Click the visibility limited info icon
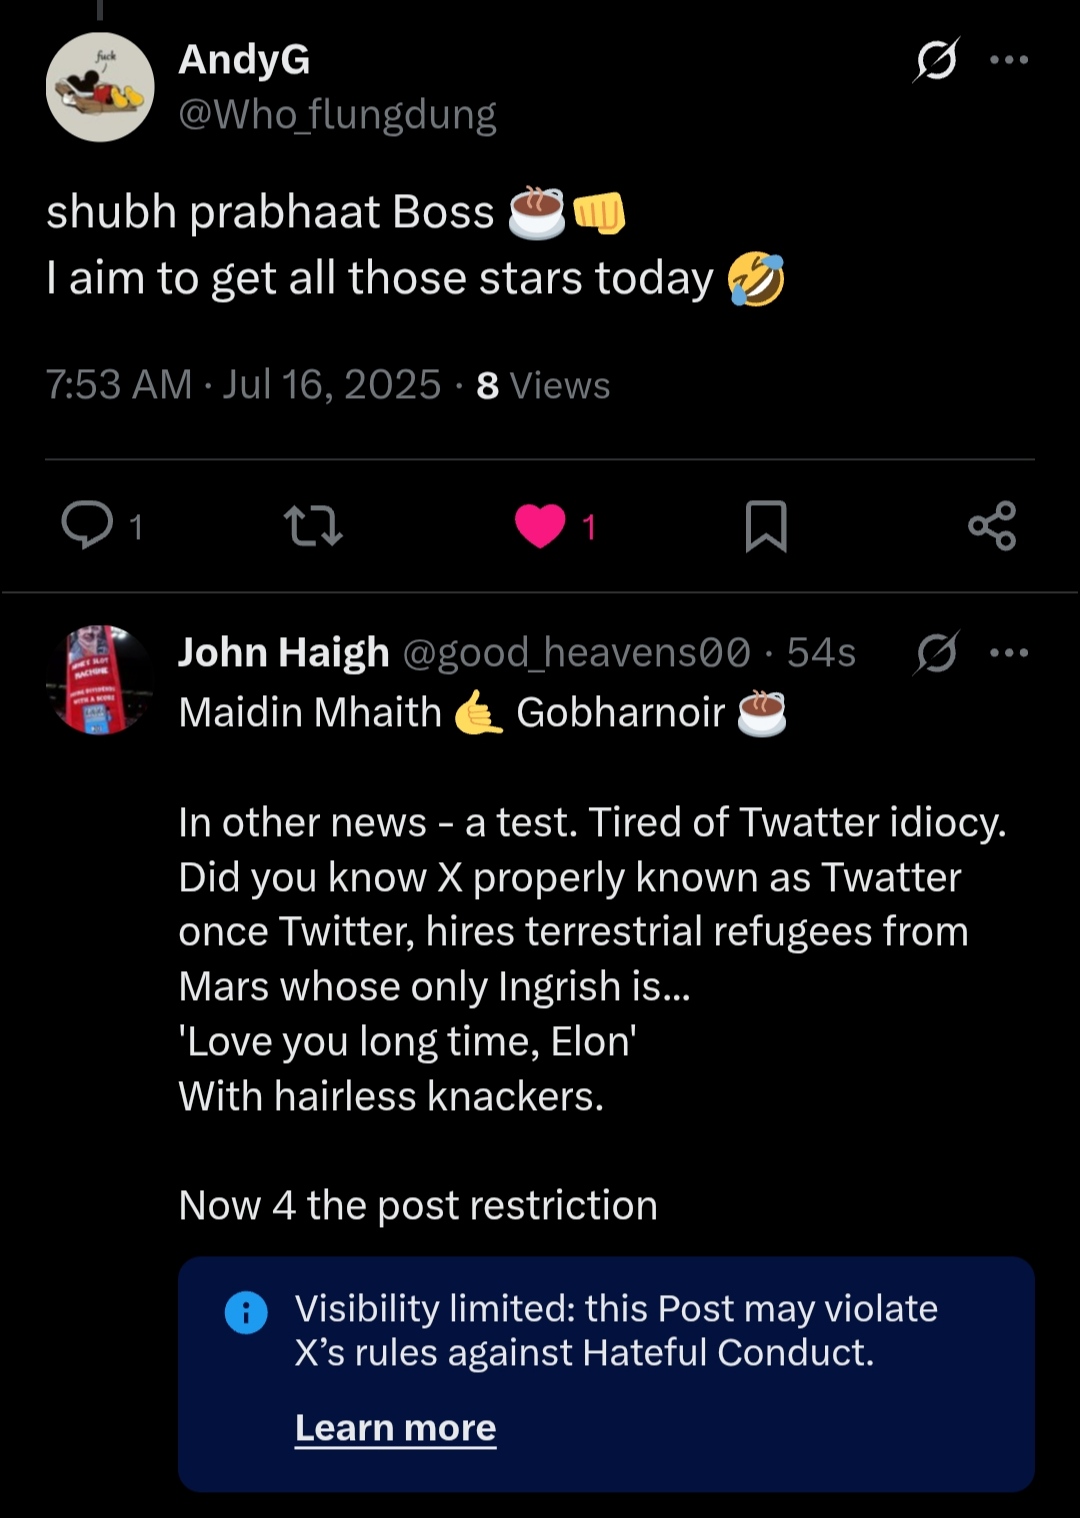The height and width of the screenshot is (1518, 1080). tap(246, 1312)
